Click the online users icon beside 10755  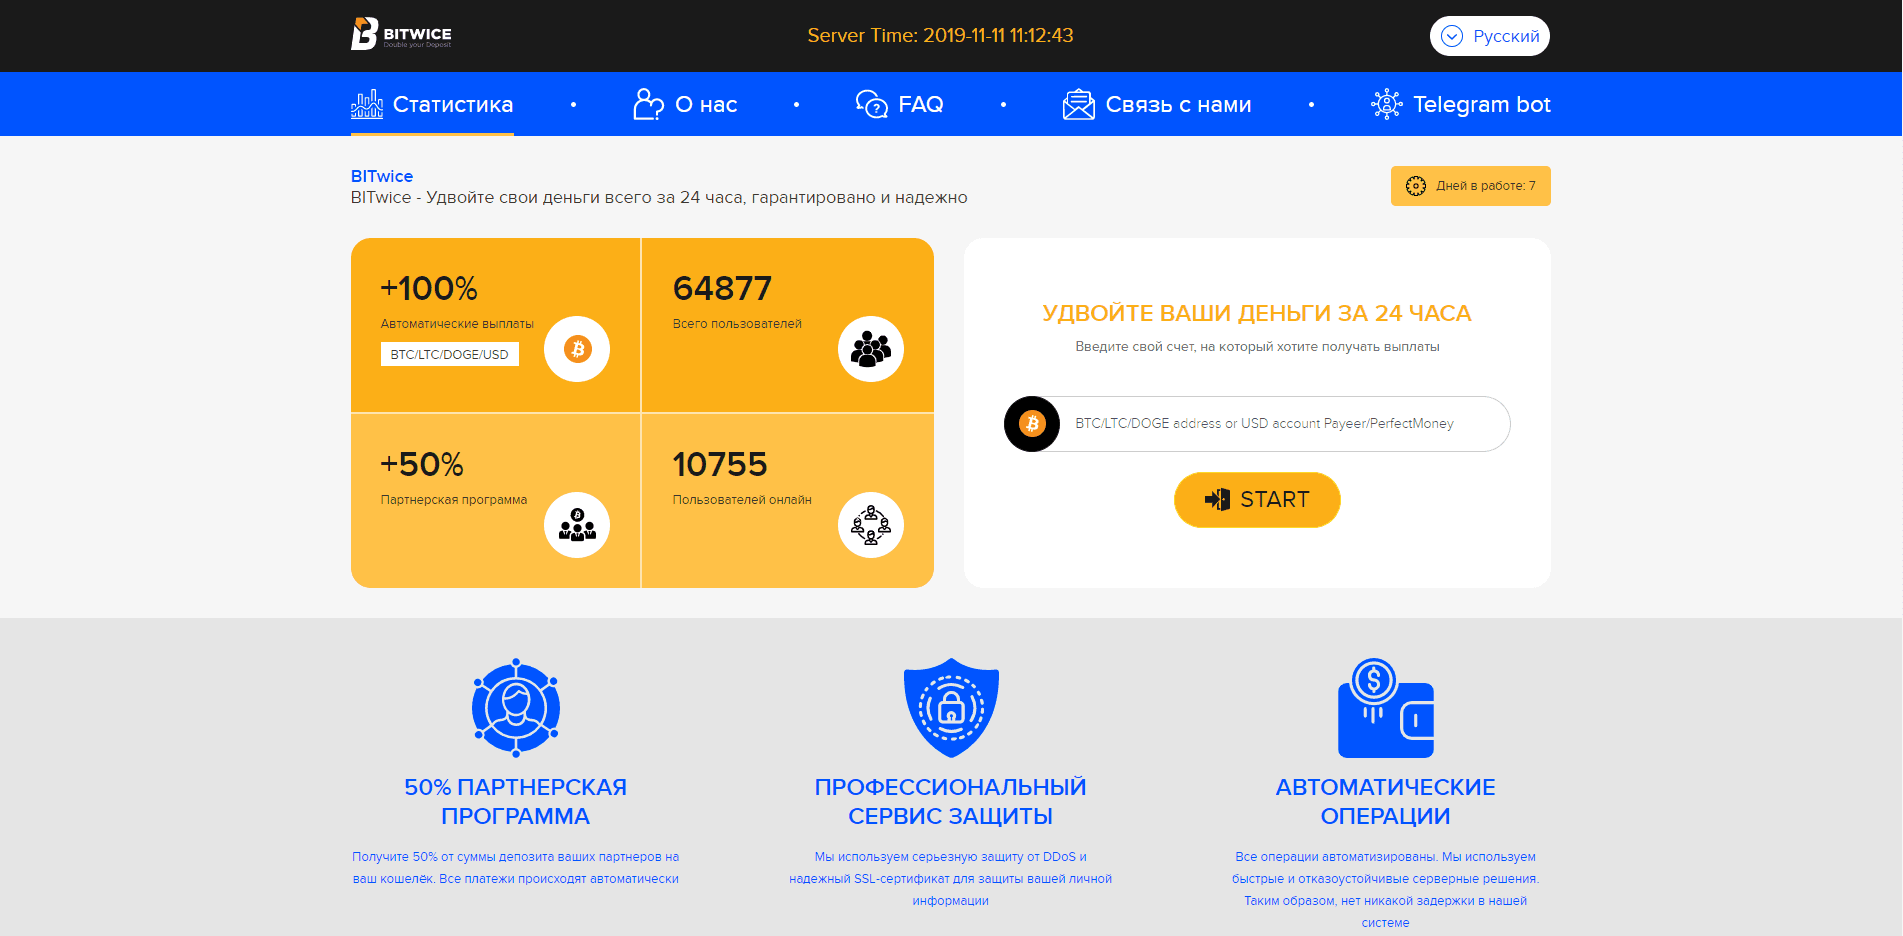click(870, 525)
